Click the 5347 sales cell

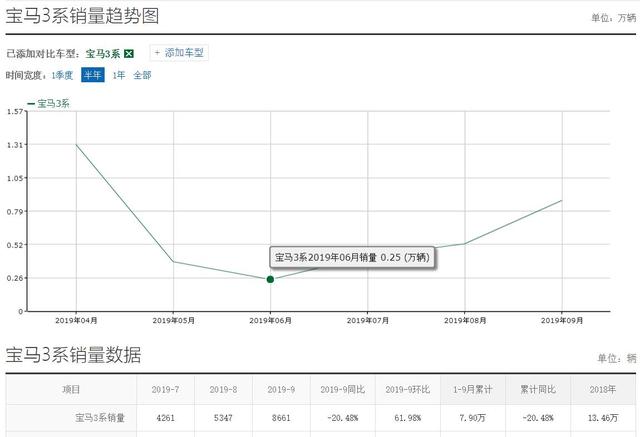[x=223, y=418]
